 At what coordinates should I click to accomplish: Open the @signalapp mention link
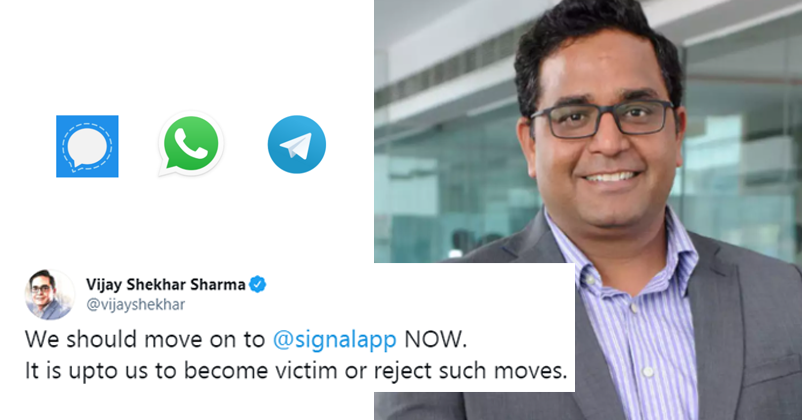335,340
